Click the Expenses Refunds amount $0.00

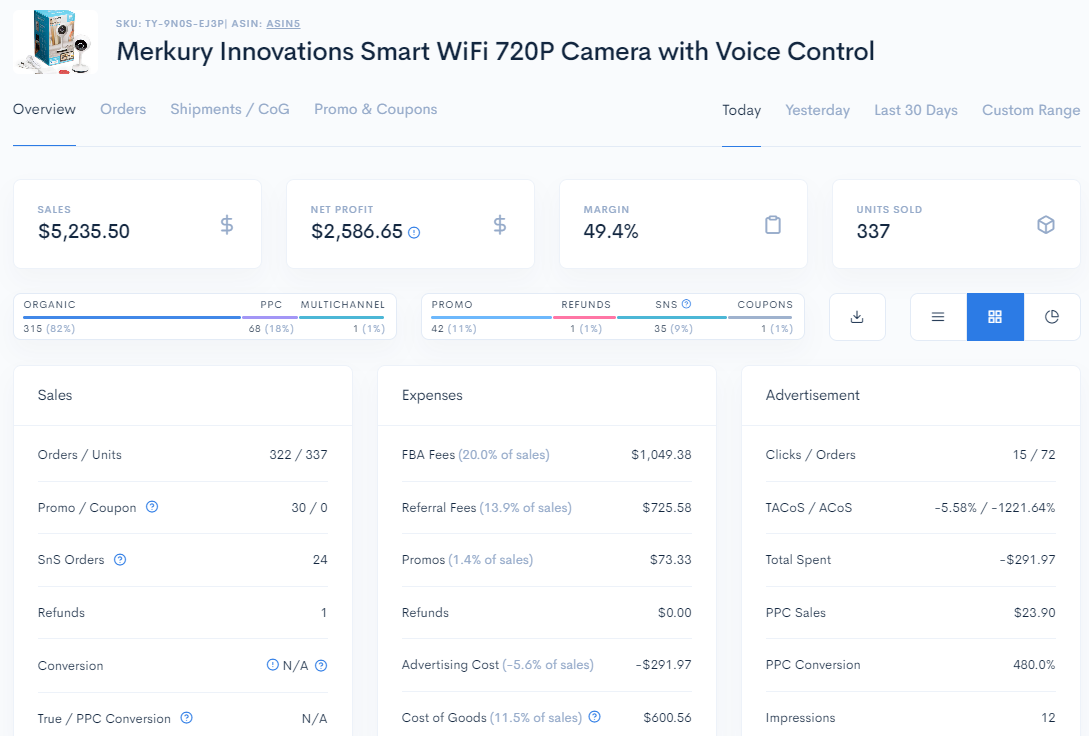pyautogui.click(x=675, y=612)
